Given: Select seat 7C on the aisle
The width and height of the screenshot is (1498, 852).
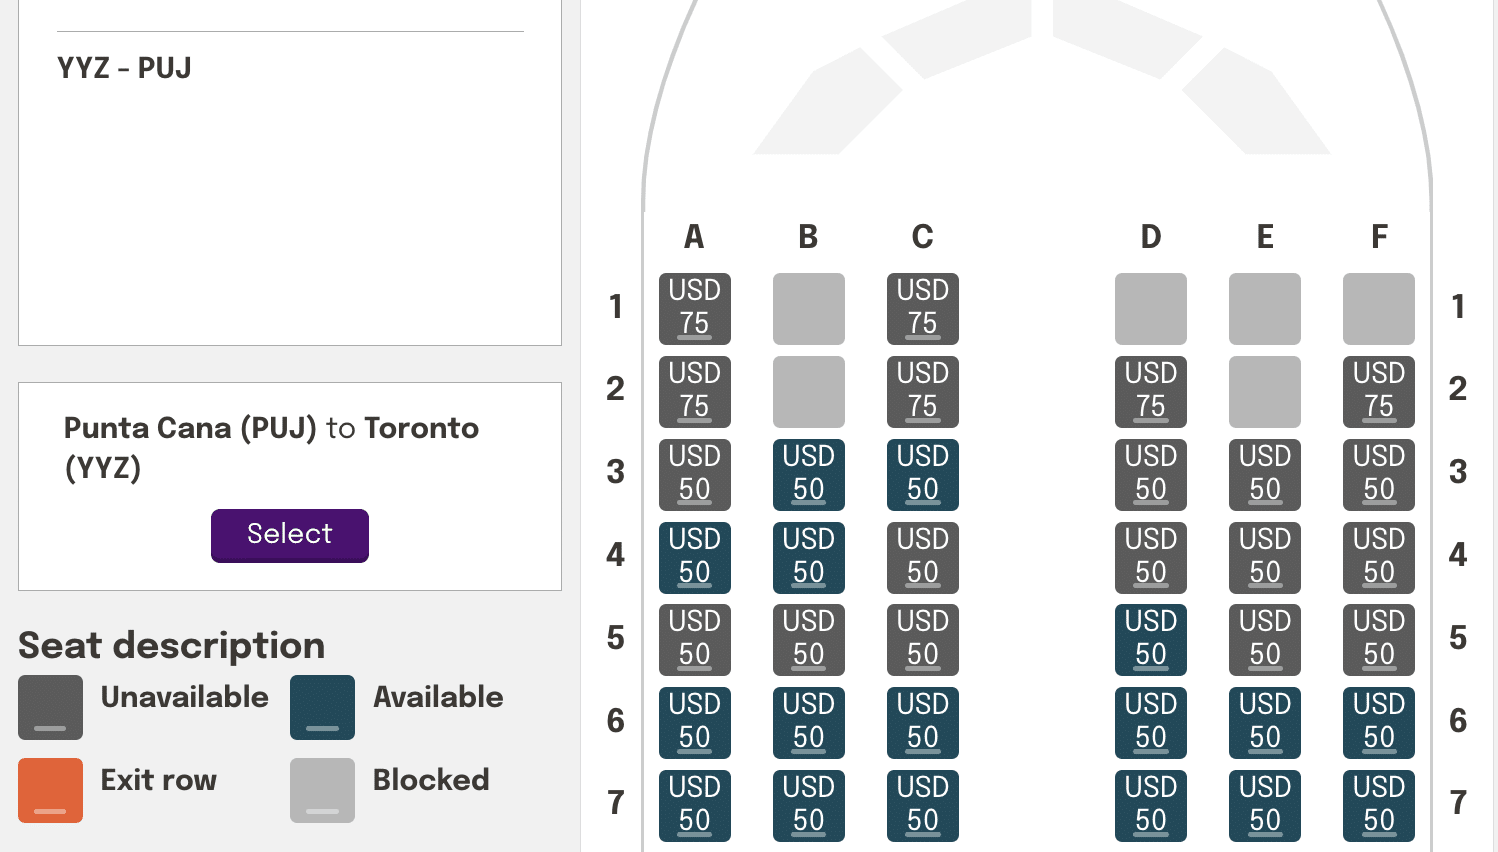Looking at the screenshot, I should click(x=922, y=805).
